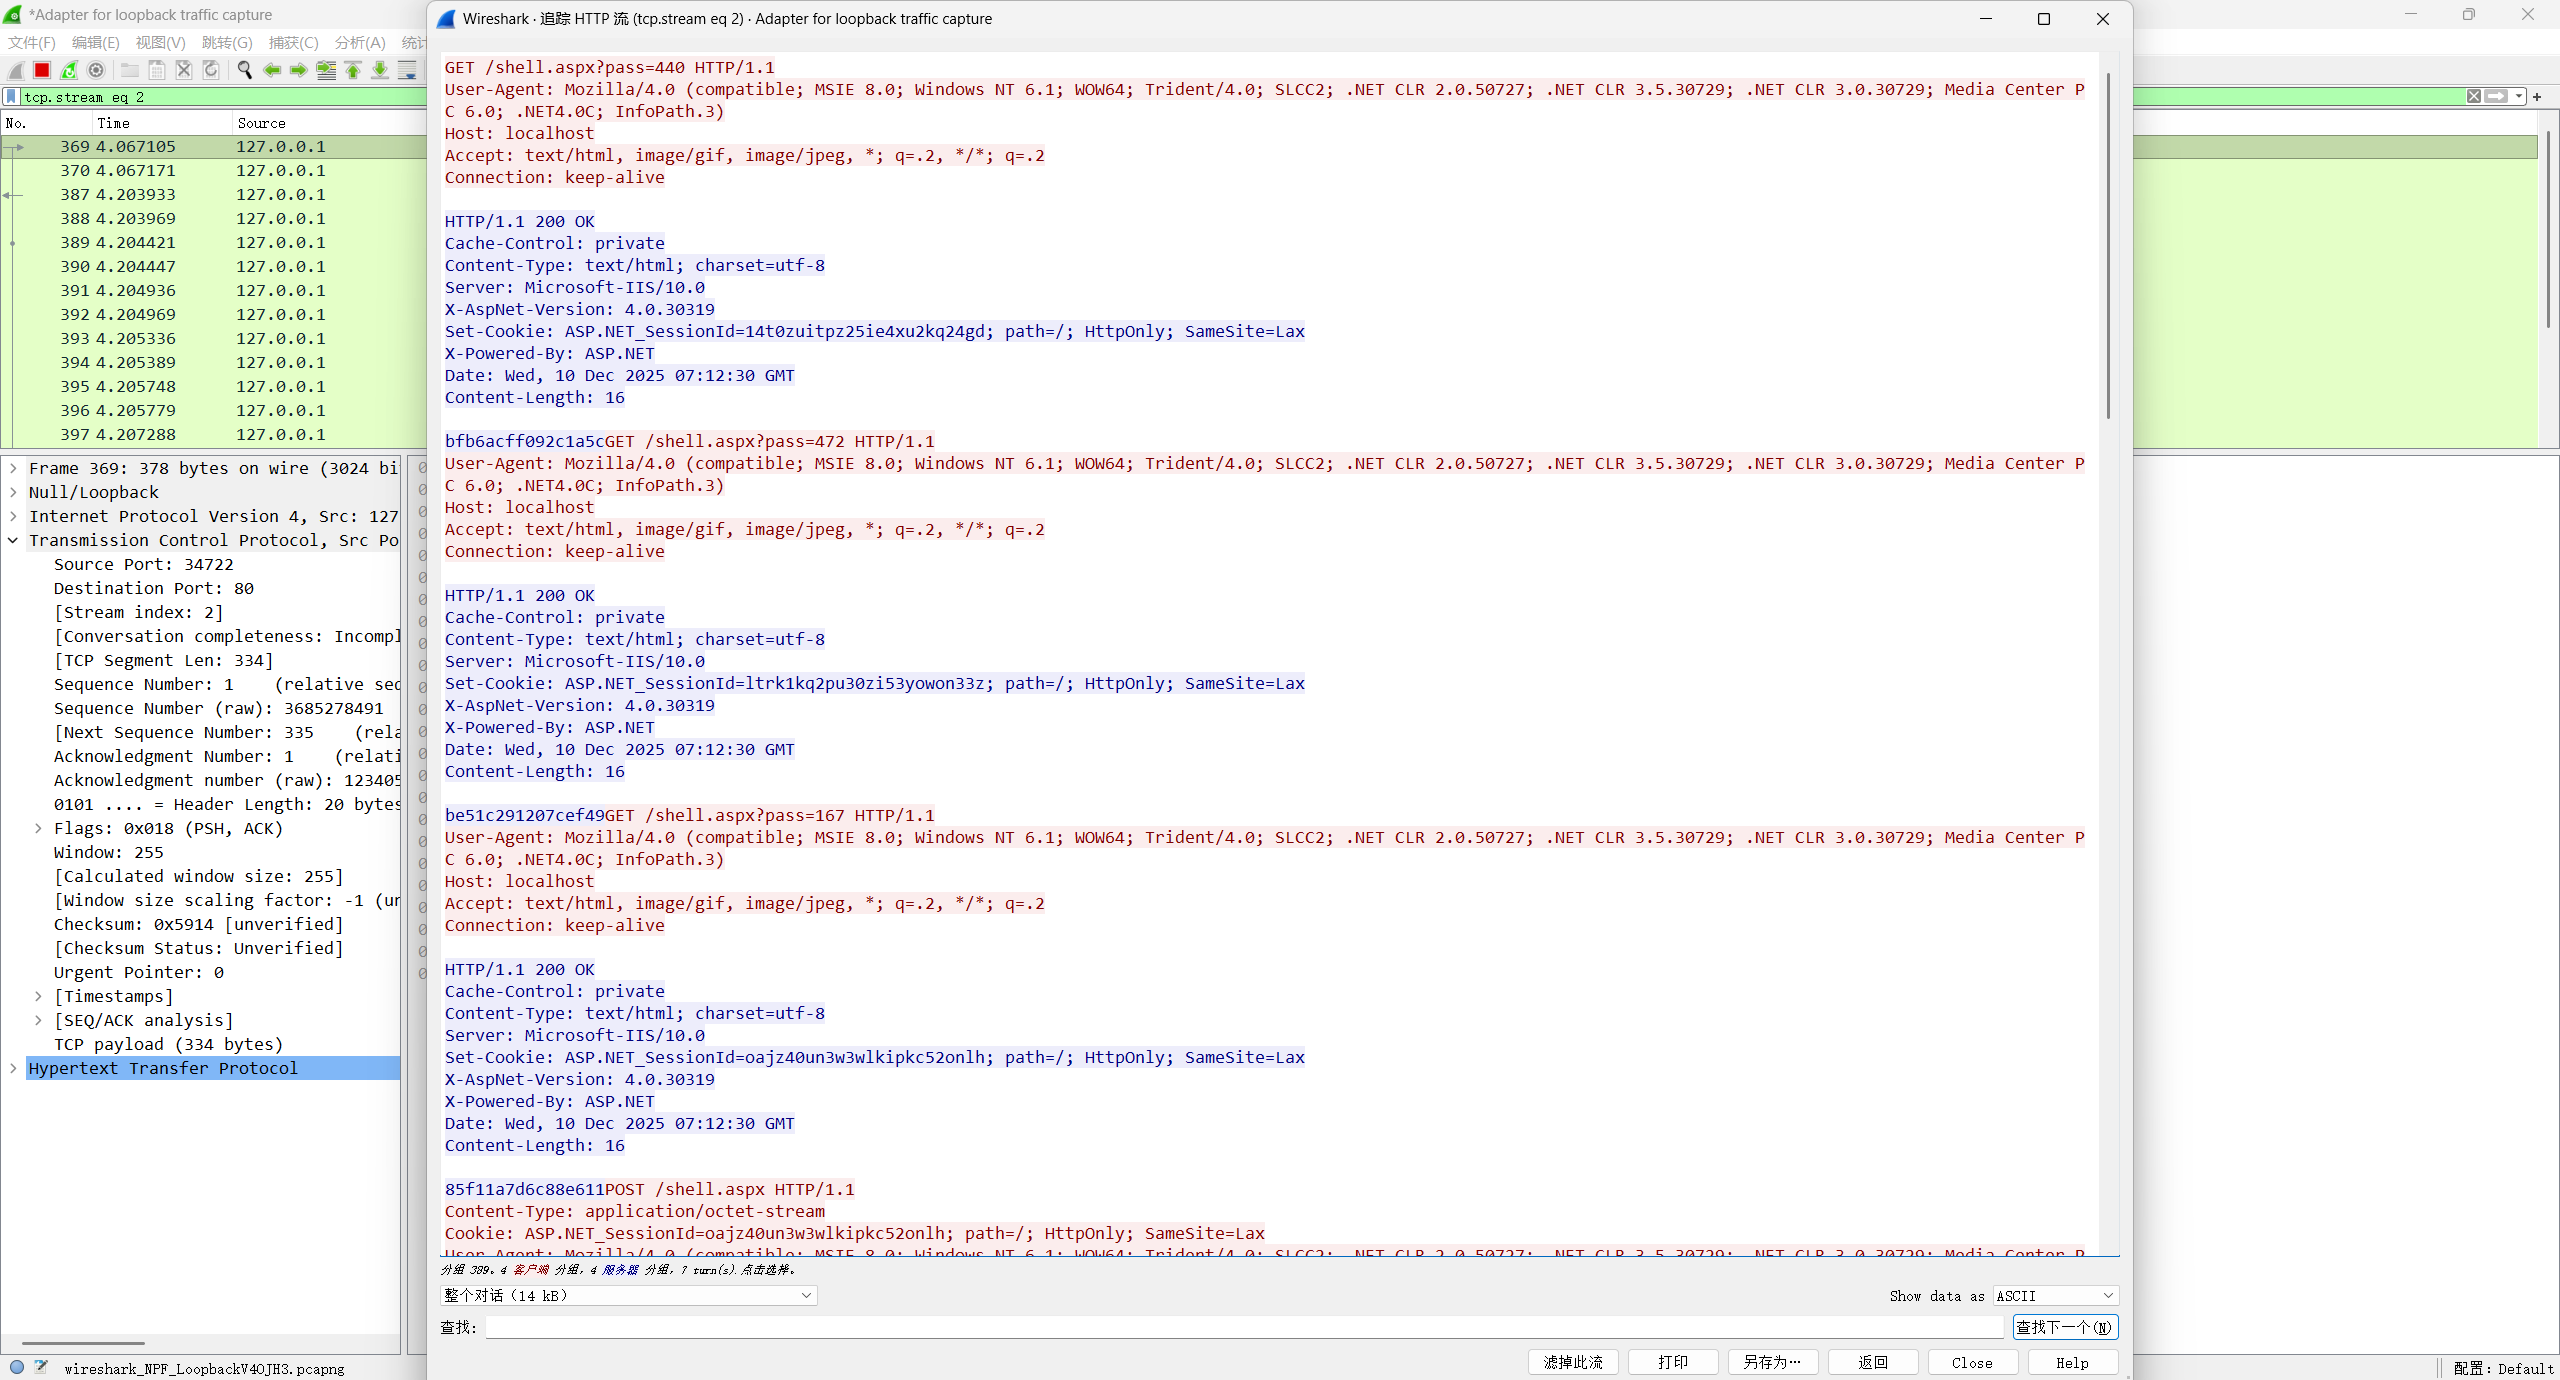Image resolution: width=2560 pixels, height=1380 pixels.
Task: Expand the Hypertext Transfer Protocol tree node
Action: click(13, 1068)
